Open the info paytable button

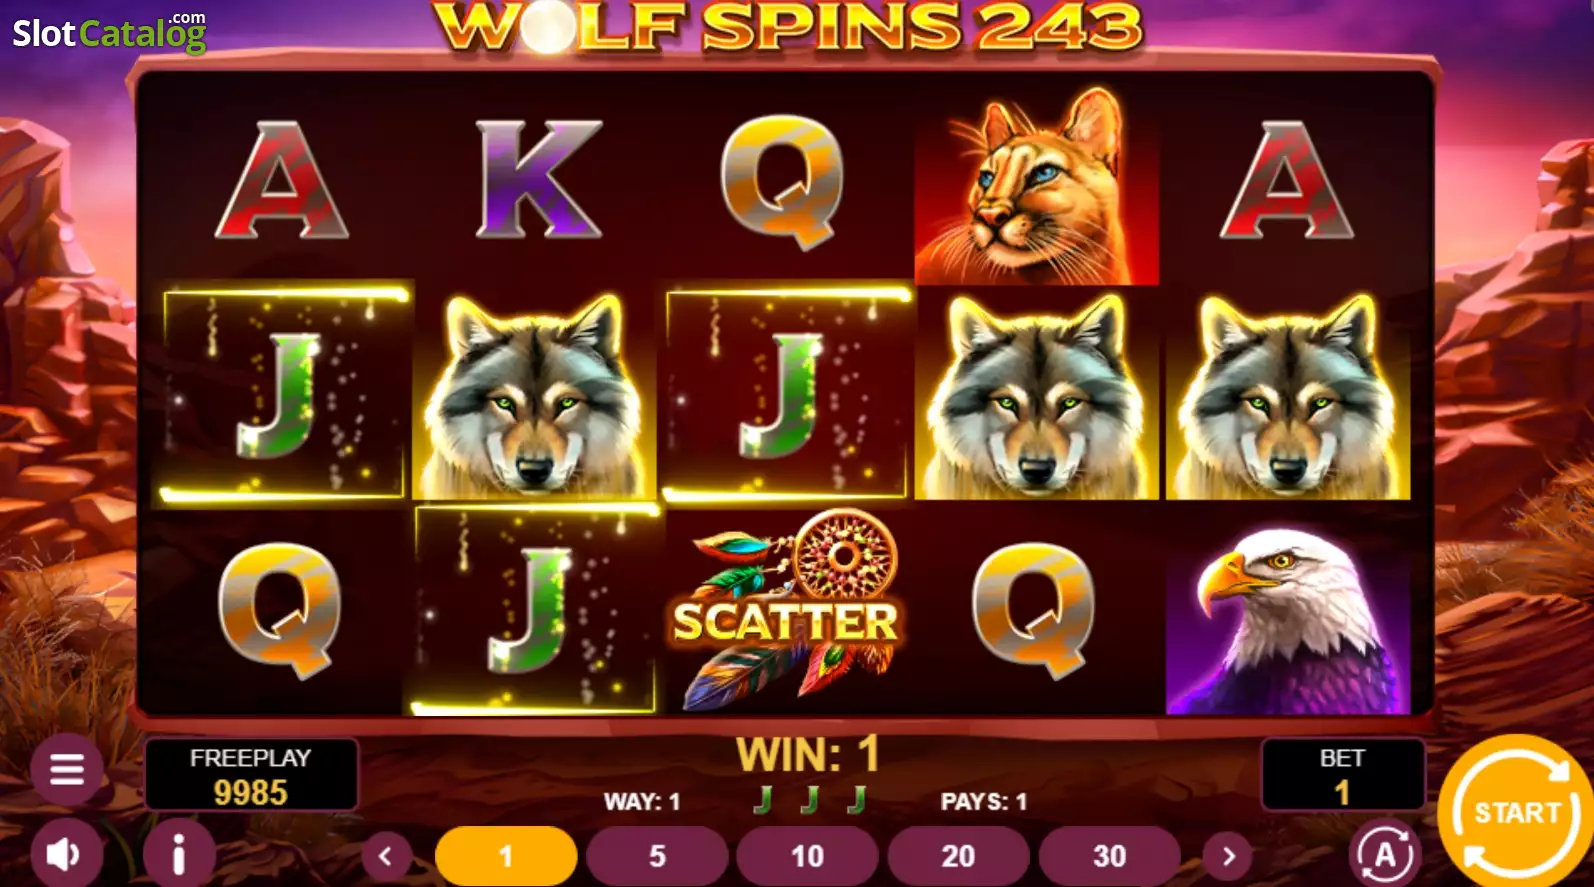click(x=179, y=854)
